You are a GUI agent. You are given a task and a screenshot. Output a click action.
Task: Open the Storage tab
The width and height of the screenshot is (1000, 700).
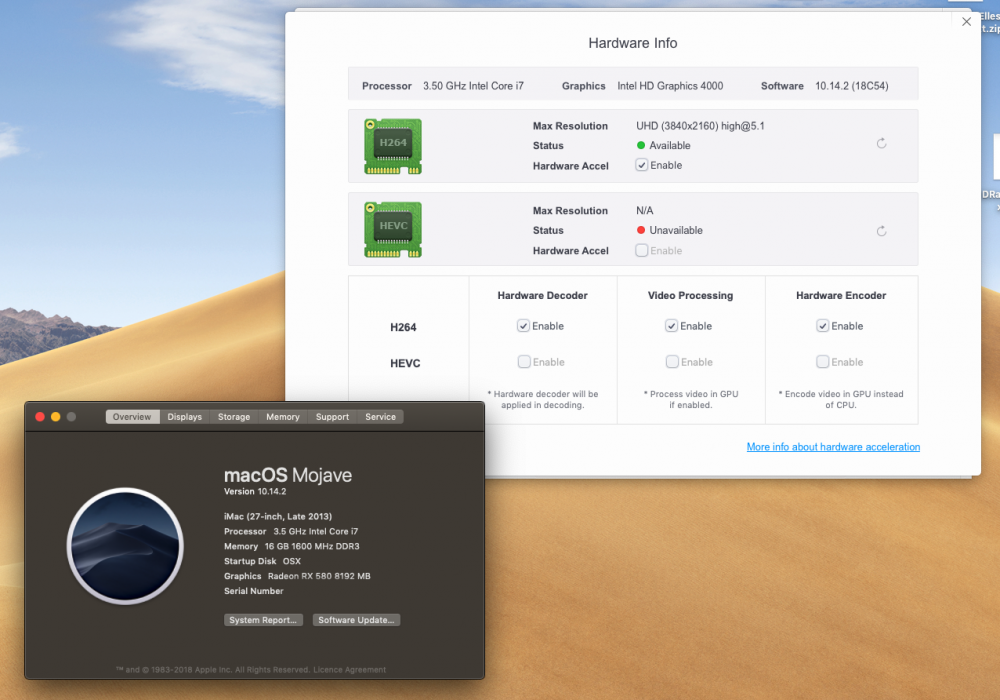tap(234, 416)
